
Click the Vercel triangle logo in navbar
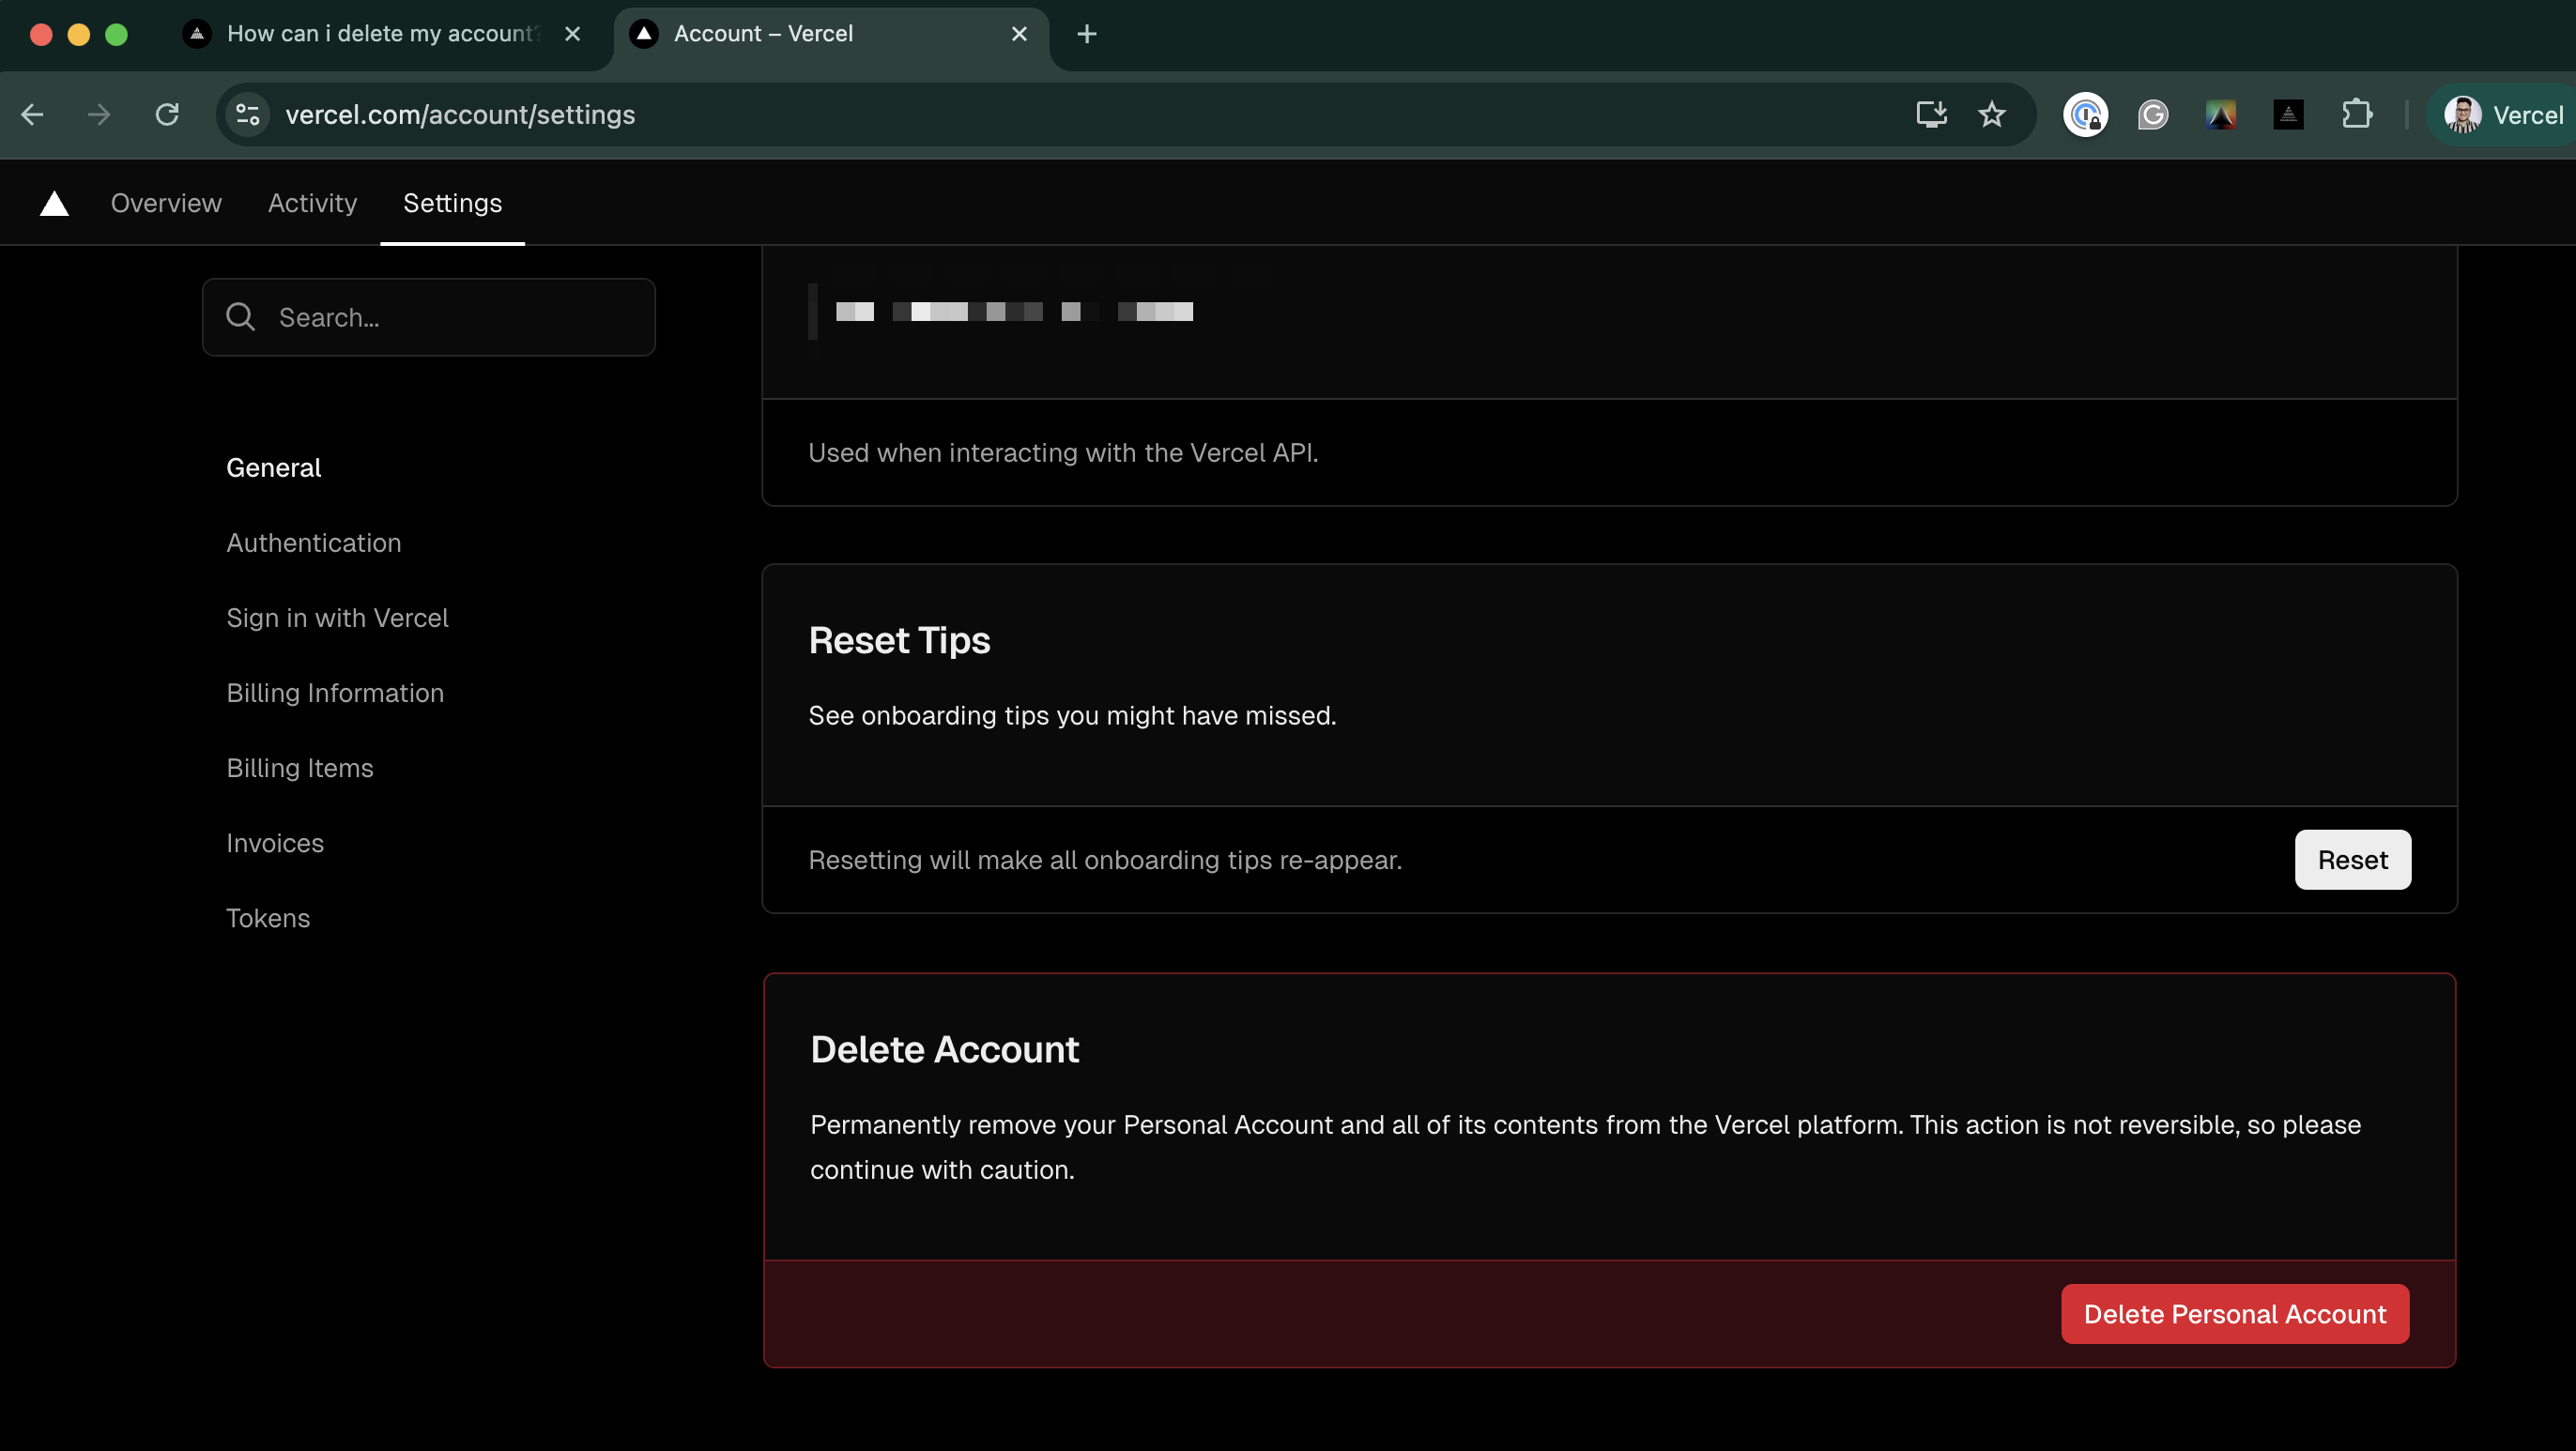point(54,204)
